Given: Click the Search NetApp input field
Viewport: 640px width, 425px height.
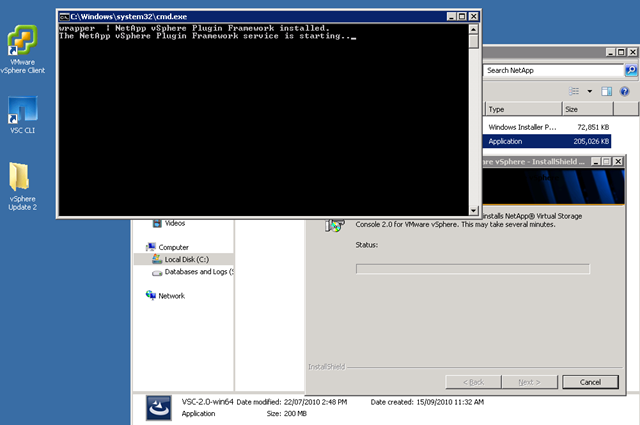Looking at the screenshot, I should point(554,70).
